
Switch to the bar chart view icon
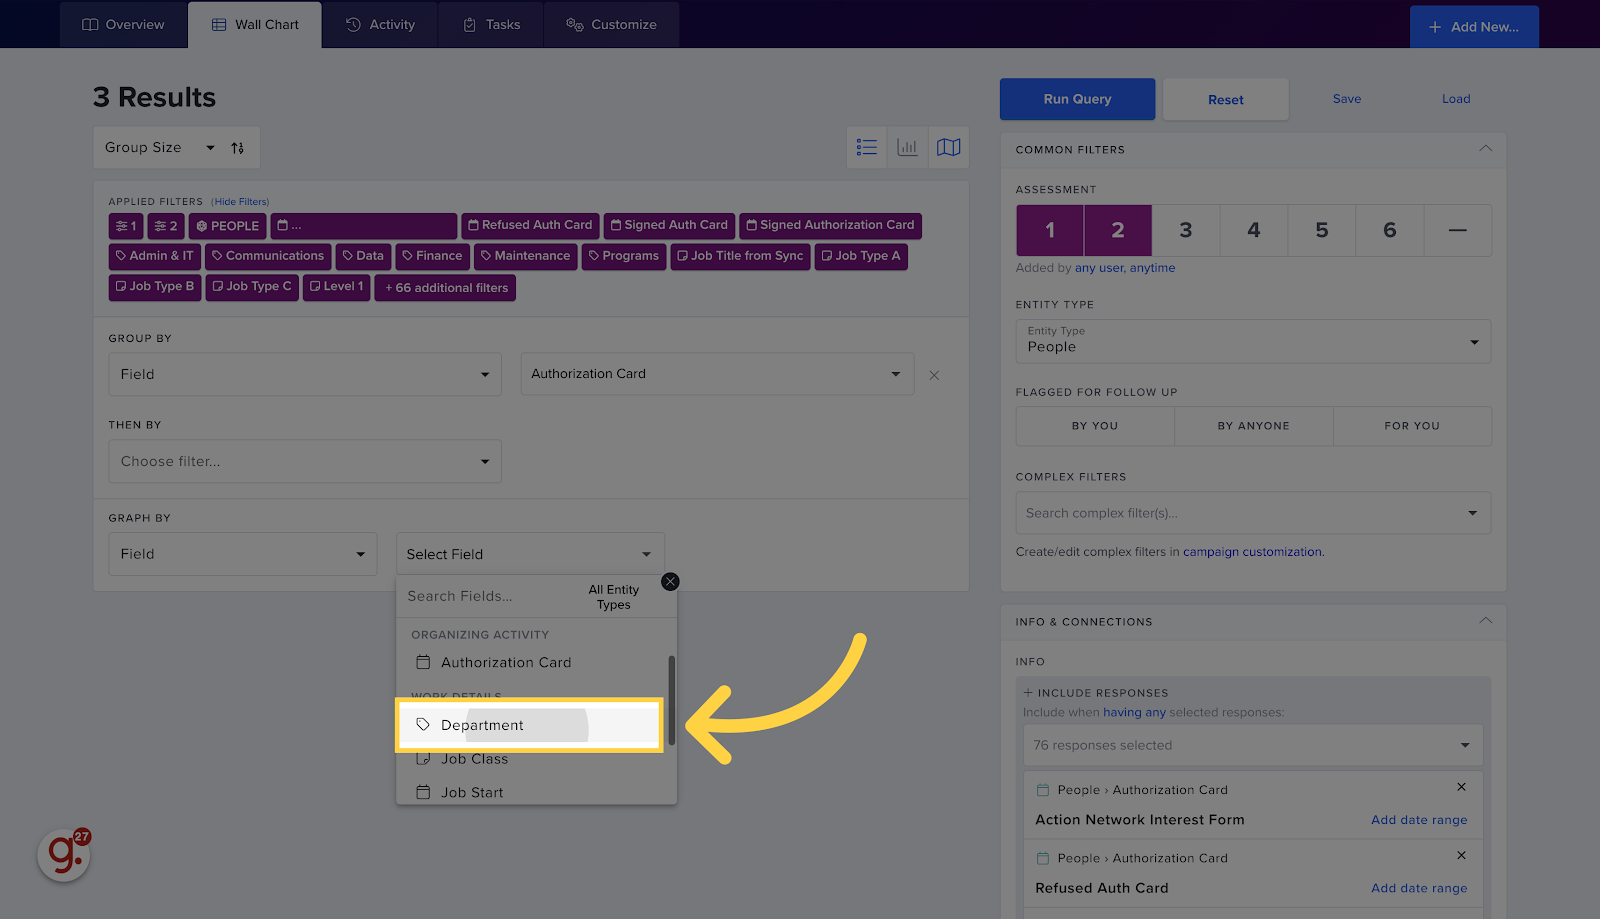pos(907,147)
